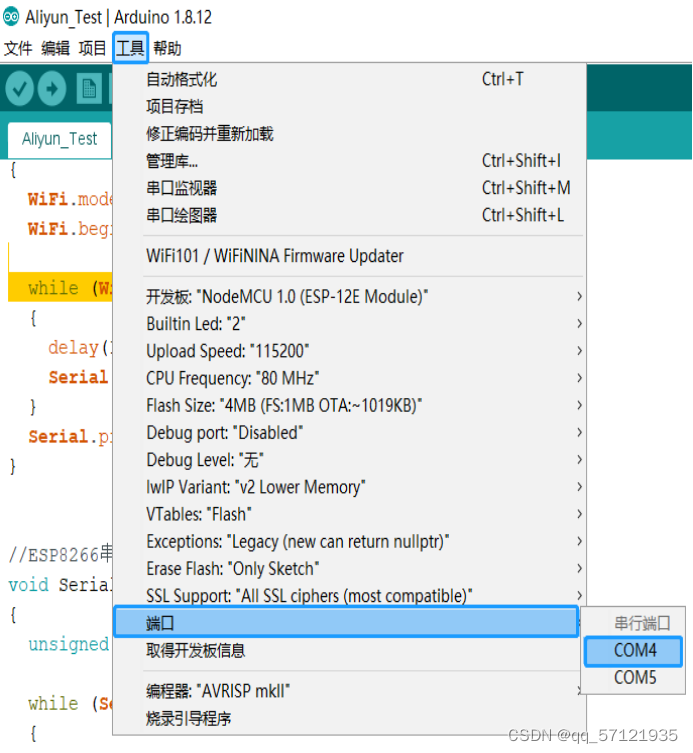This screenshot has width=693, height=753.
Task: Click the highlighted while line in editor
Action: [61, 288]
